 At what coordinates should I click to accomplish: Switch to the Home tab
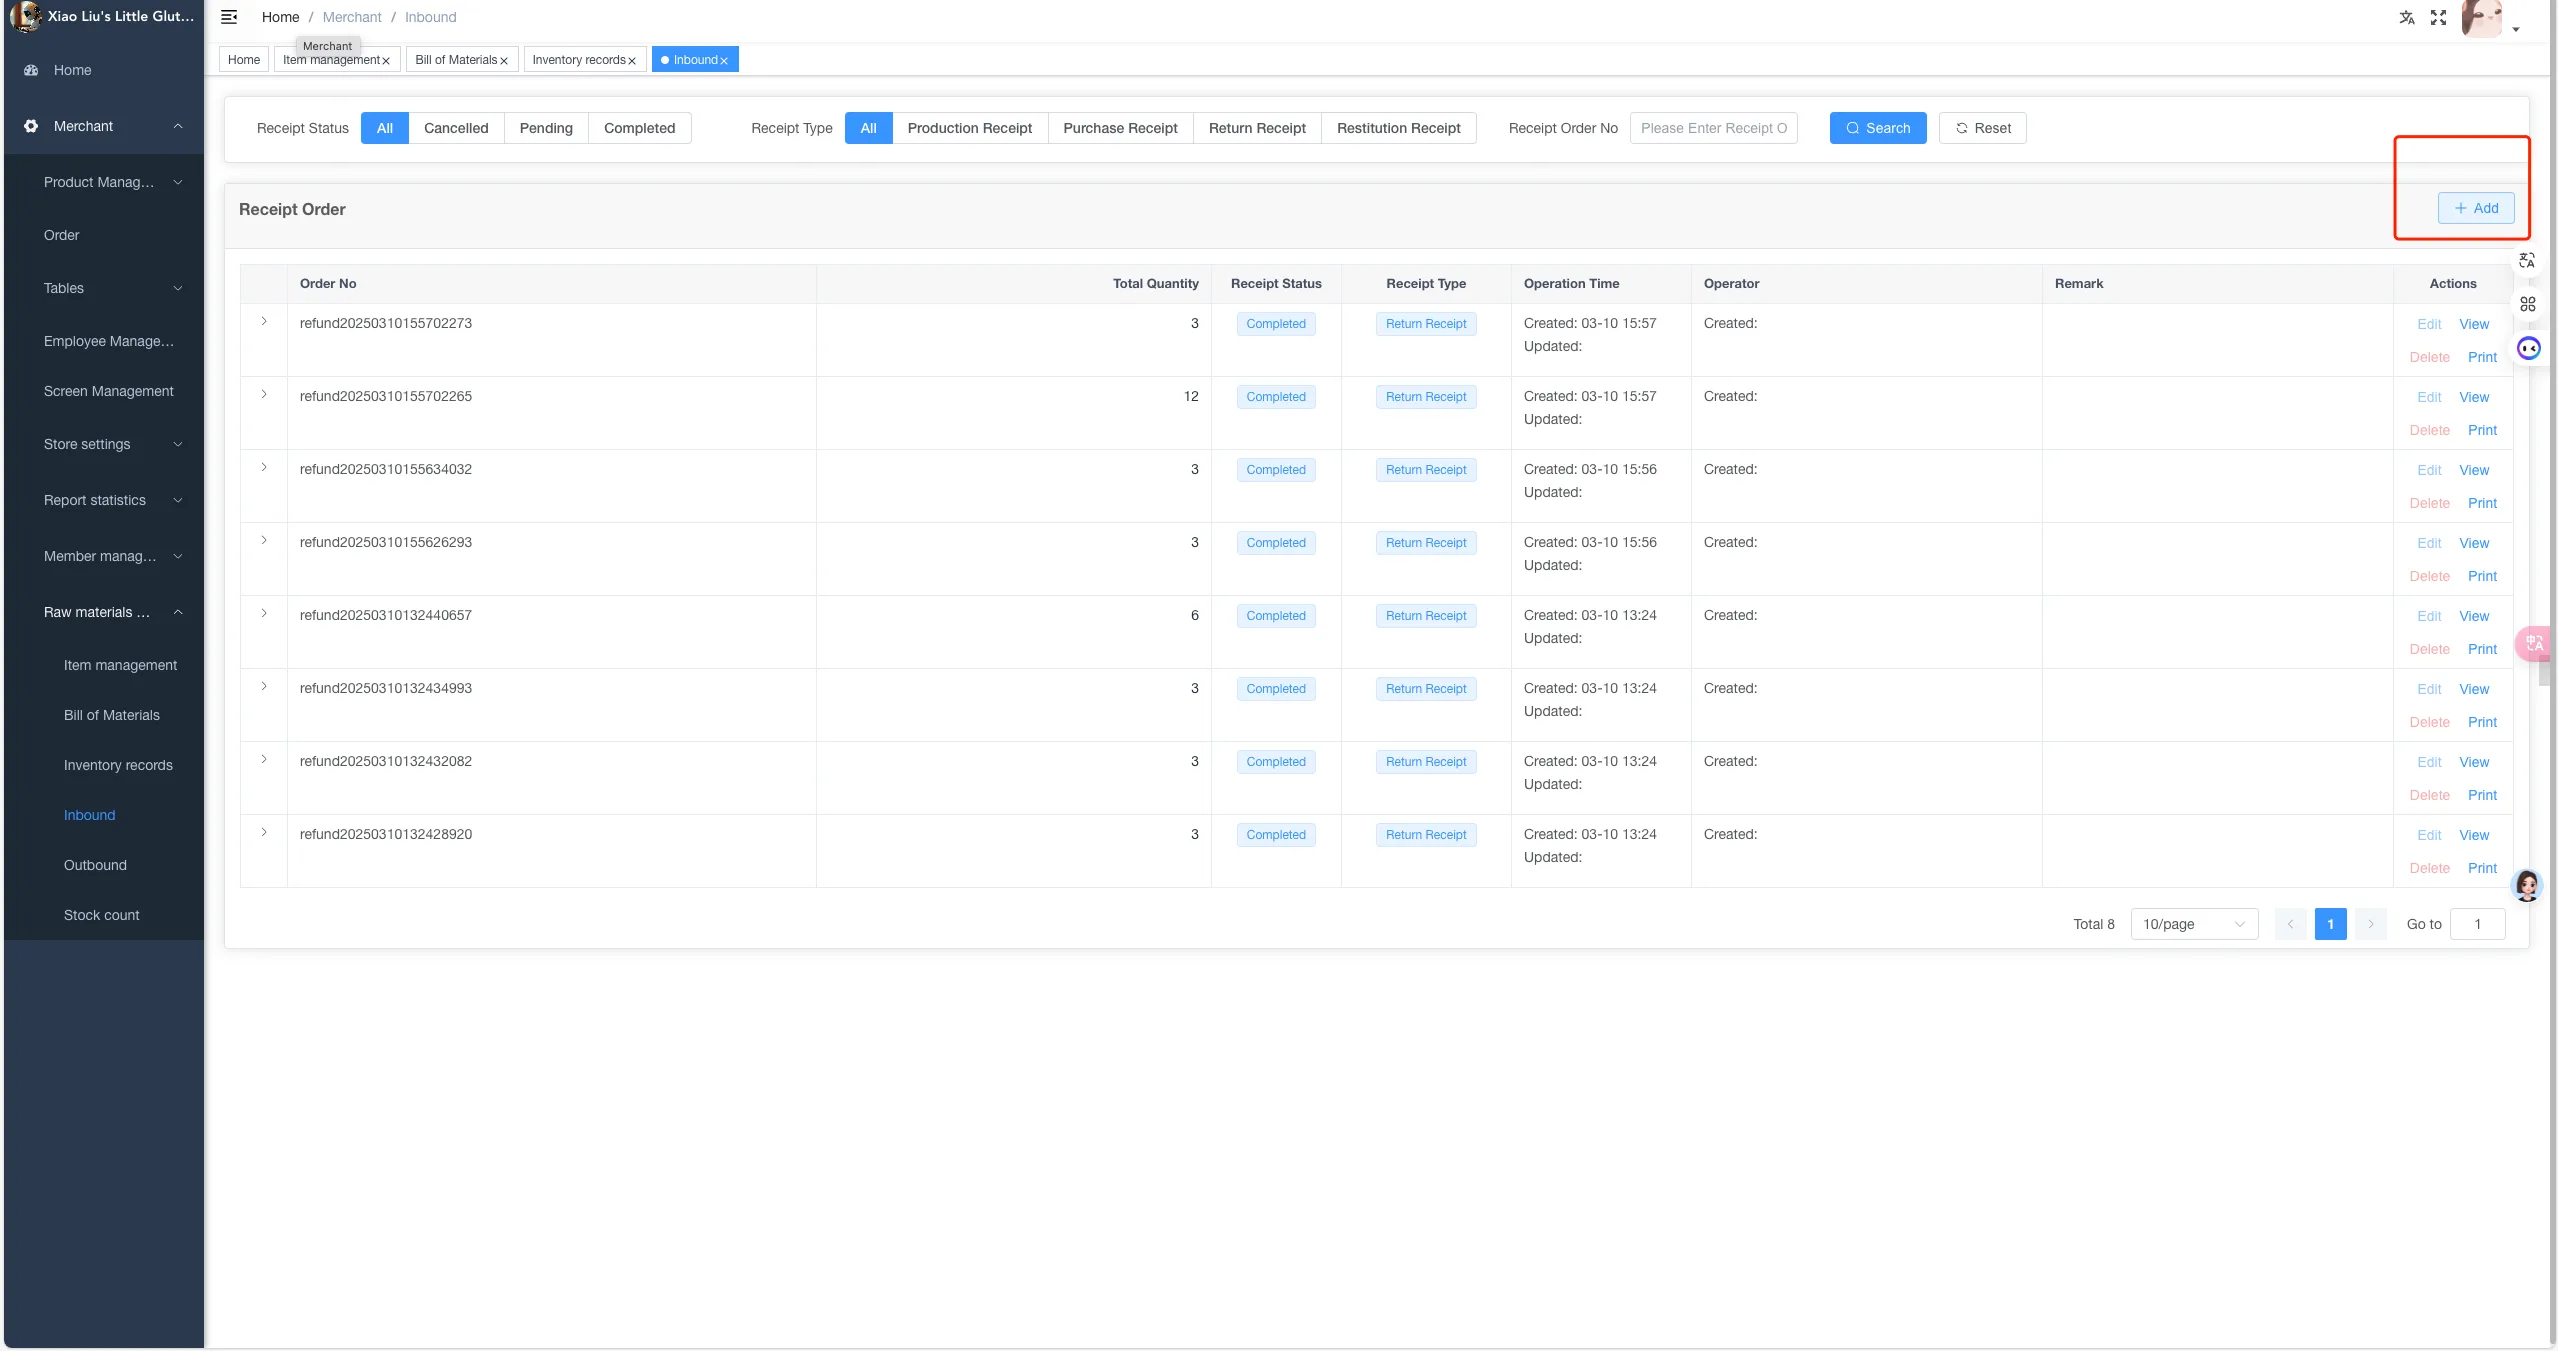244,60
